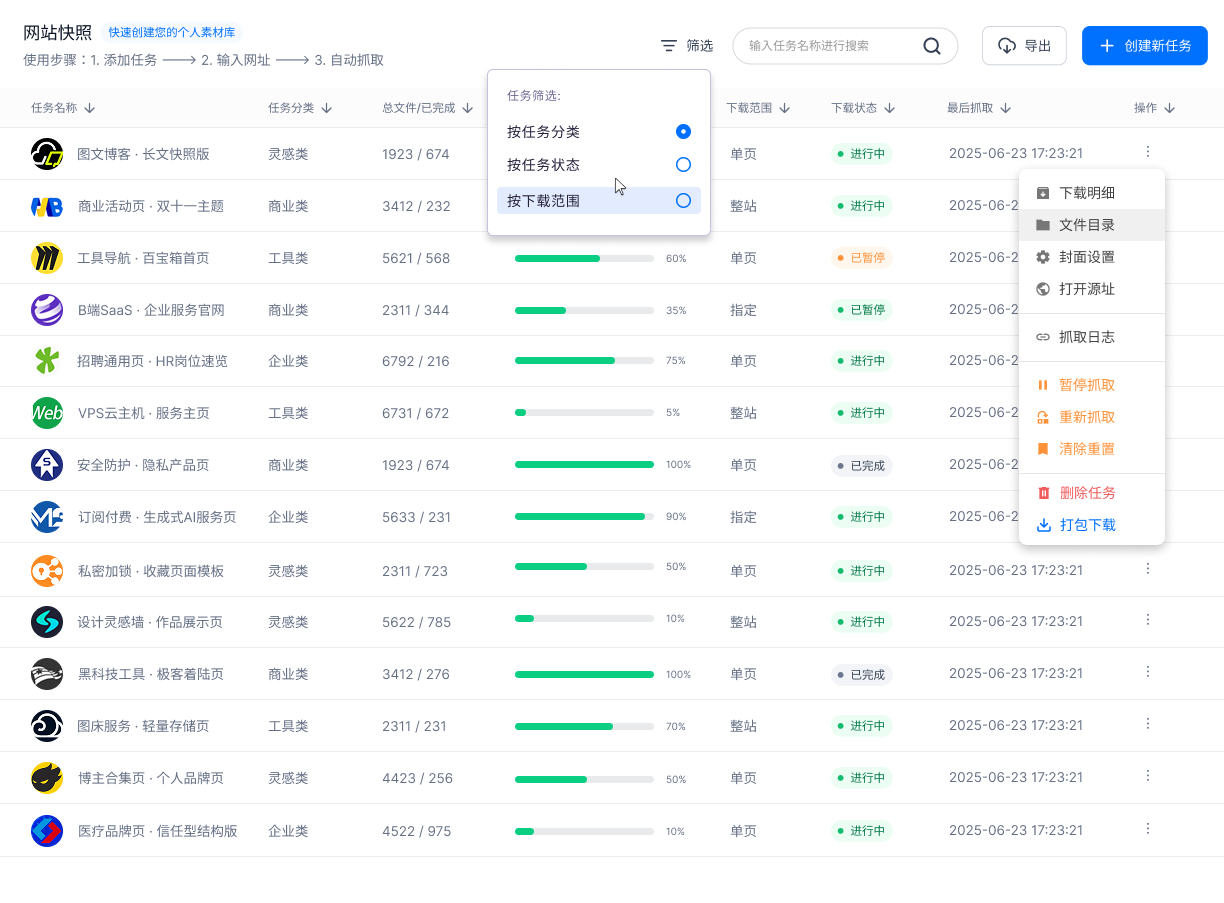Screen dimensions: 1224x903
Task: Open more actions for 博主合集页 row
Action: coord(1148,775)
